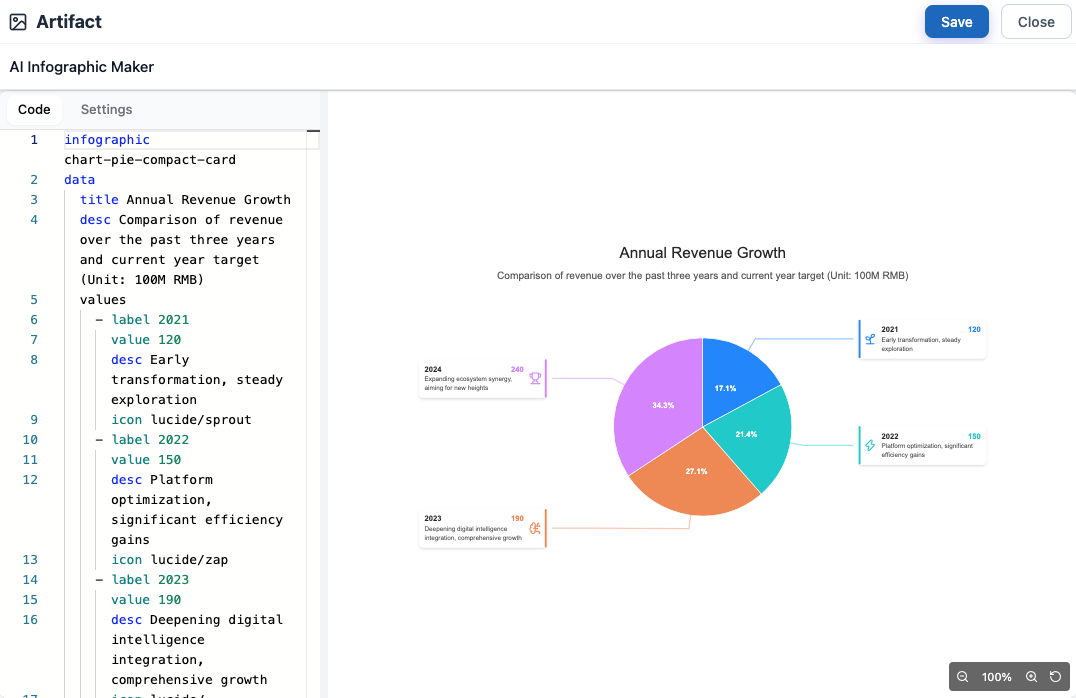Click 'icon lucide/sprout' code line
Viewport: 1076px width, 698px height.
pos(181,419)
